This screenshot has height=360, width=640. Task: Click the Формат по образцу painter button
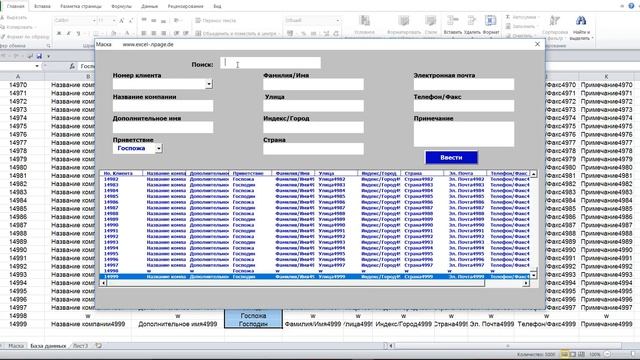click(24, 36)
